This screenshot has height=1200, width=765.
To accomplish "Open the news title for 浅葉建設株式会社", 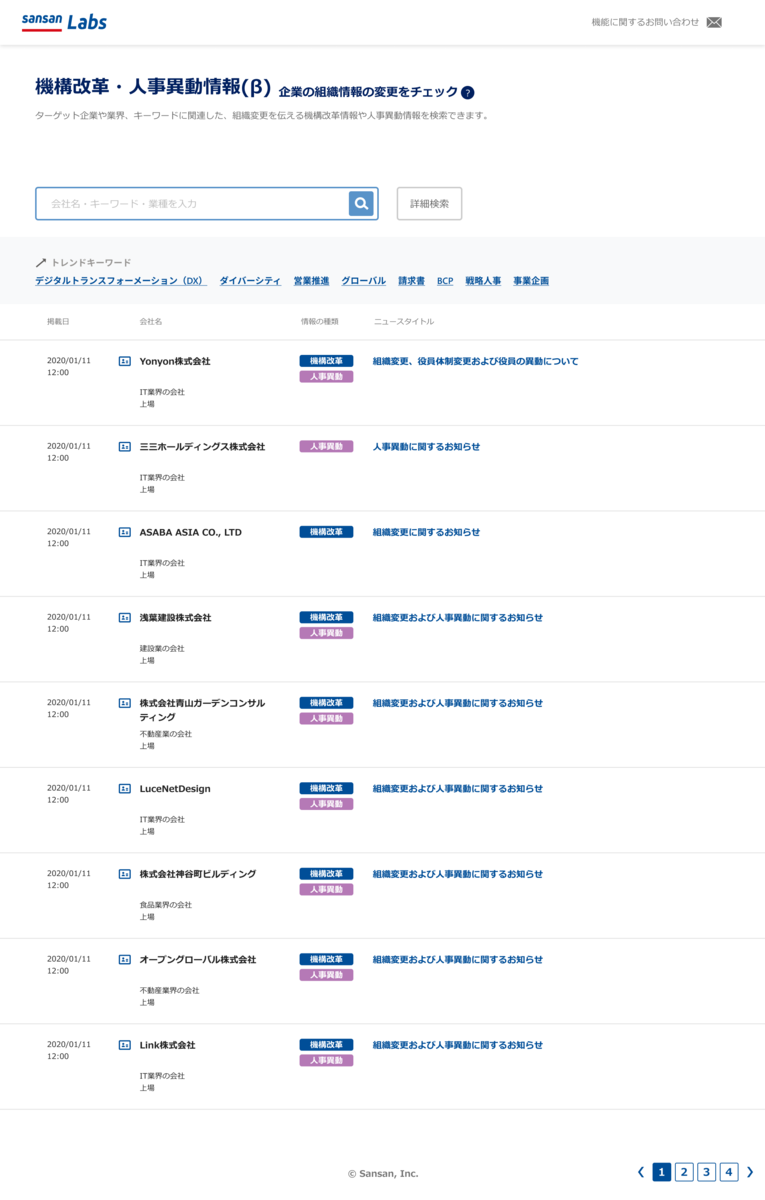I will pos(458,618).
